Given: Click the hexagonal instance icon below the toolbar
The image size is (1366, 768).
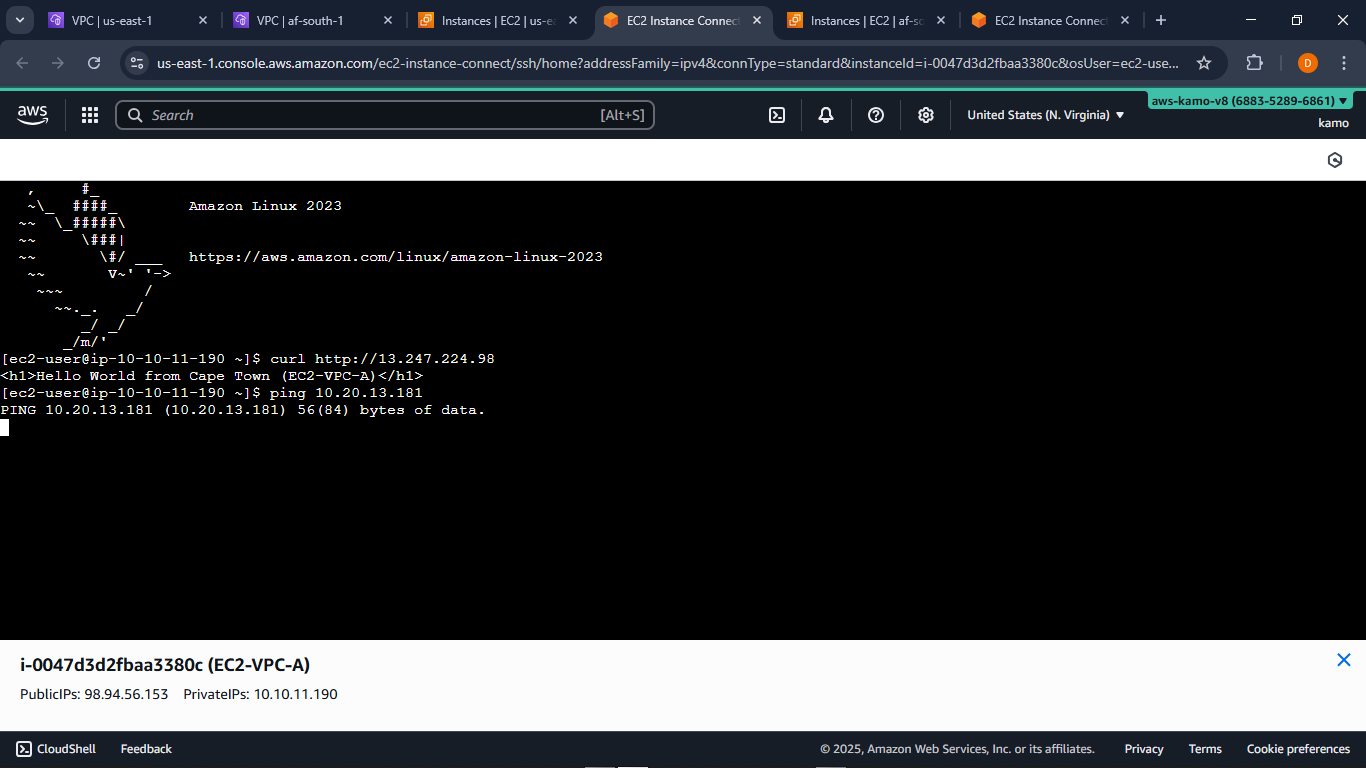Looking at the screenshot, I should click(1334, 159).
